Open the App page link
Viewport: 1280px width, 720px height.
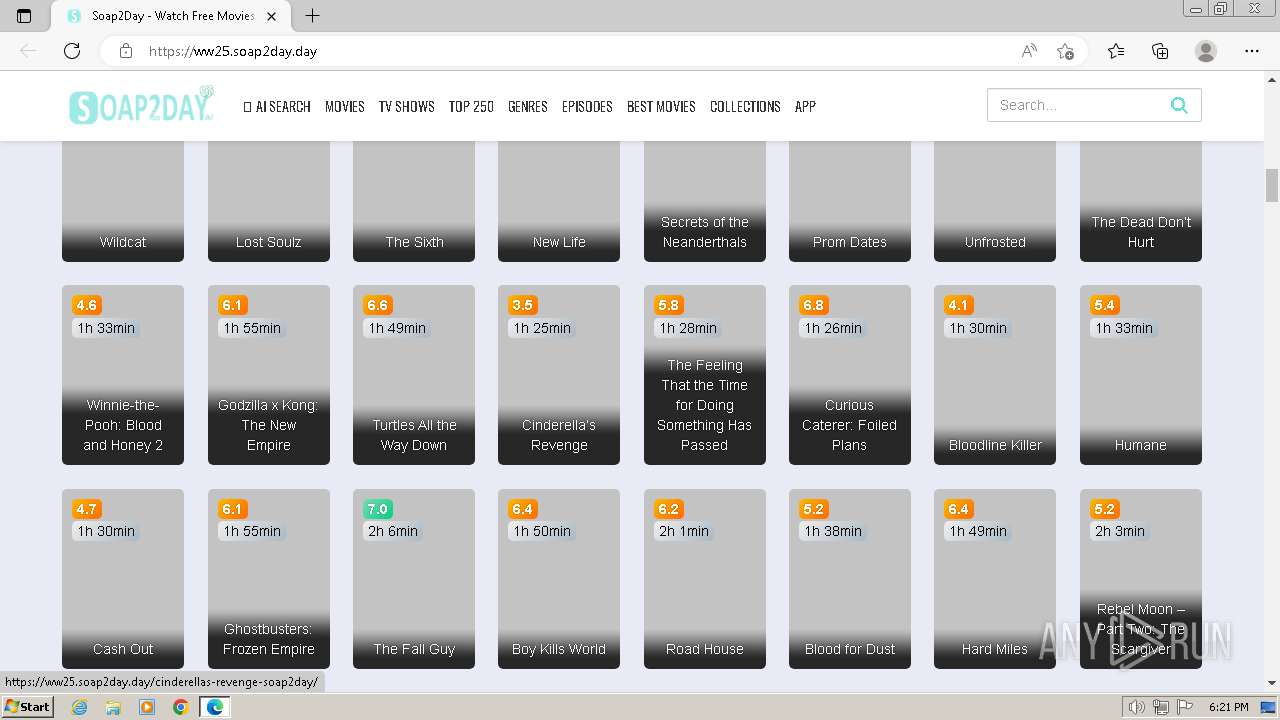point(805,106)
